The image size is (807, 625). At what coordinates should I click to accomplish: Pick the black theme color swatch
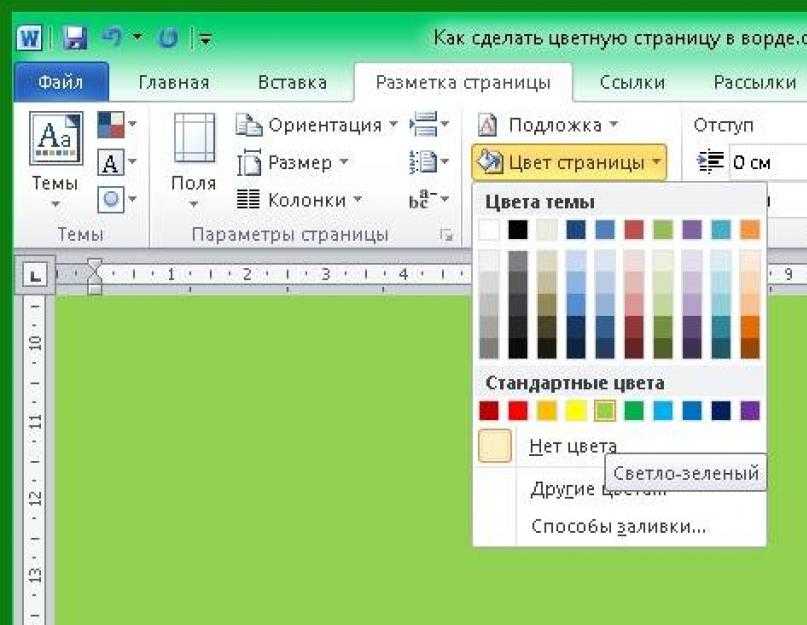pyautogui.click(x=518, y=230)
